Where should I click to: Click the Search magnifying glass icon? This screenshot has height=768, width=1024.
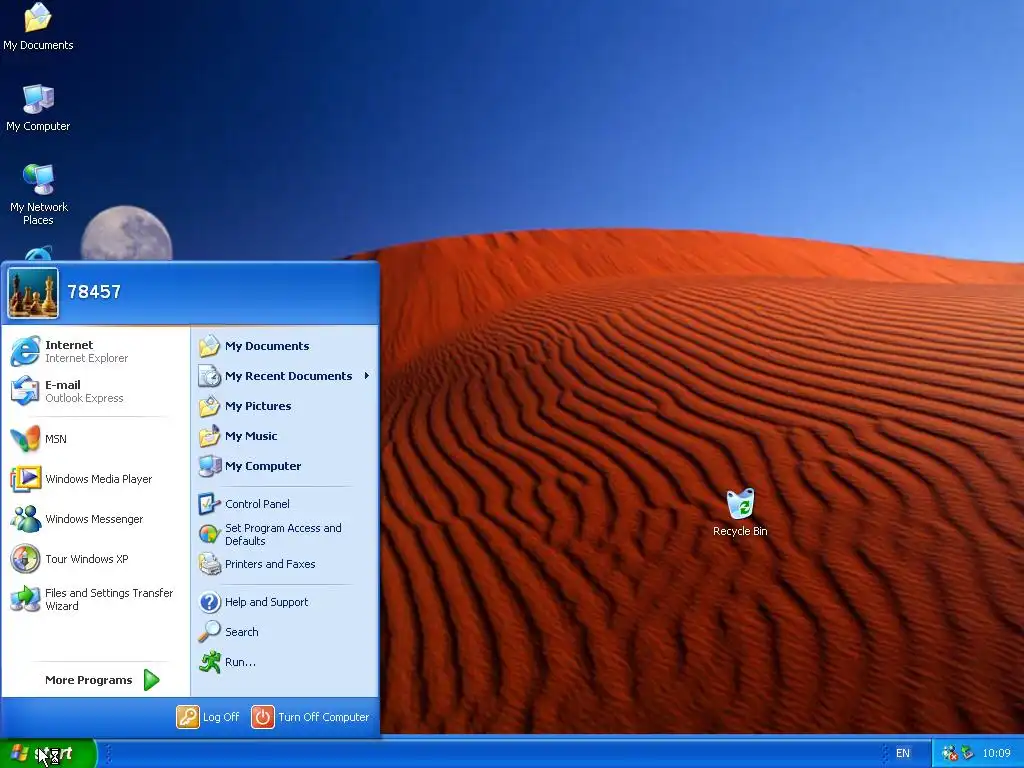[x=209, y=632]
